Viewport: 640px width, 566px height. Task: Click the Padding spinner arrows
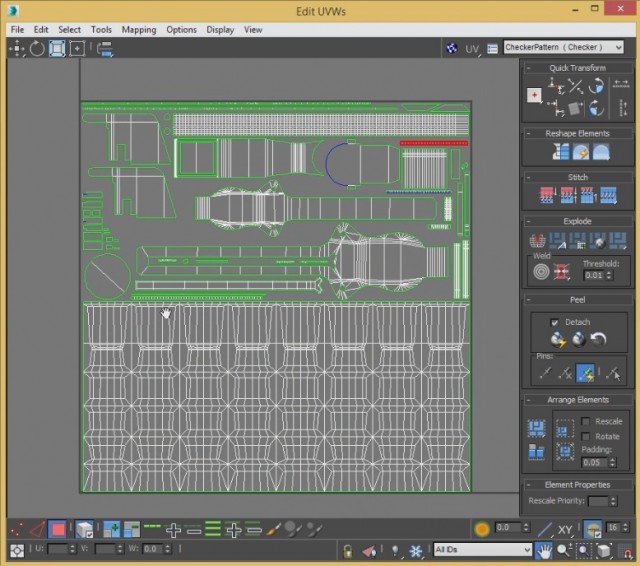pyautogui.click(x=610, y=462)
